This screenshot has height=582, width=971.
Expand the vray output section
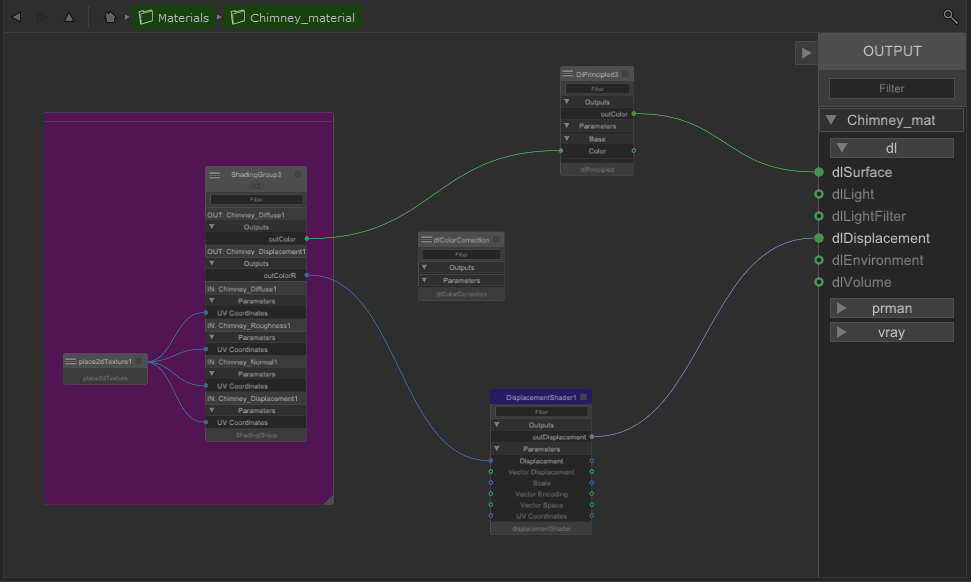(842, 332)
